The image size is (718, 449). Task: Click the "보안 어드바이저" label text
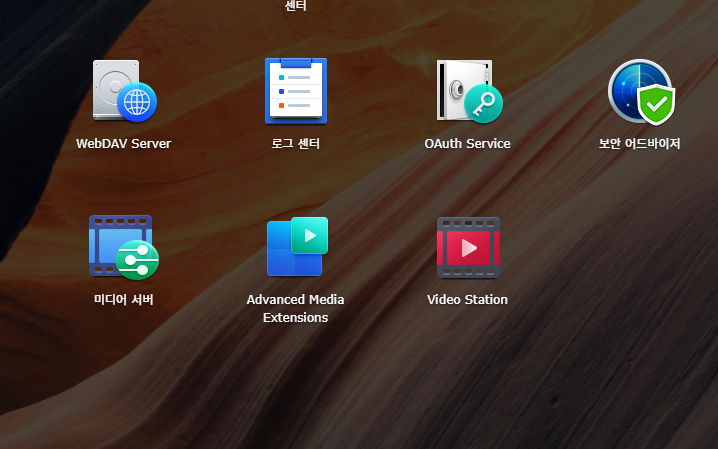(639, 143)
